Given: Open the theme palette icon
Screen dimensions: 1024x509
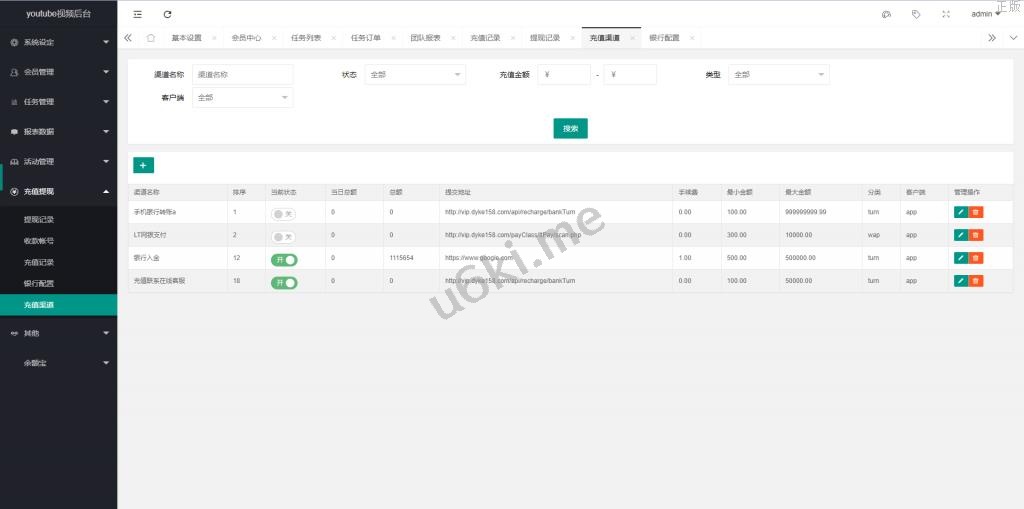Looking at the screenshot, I should [886, 14].
